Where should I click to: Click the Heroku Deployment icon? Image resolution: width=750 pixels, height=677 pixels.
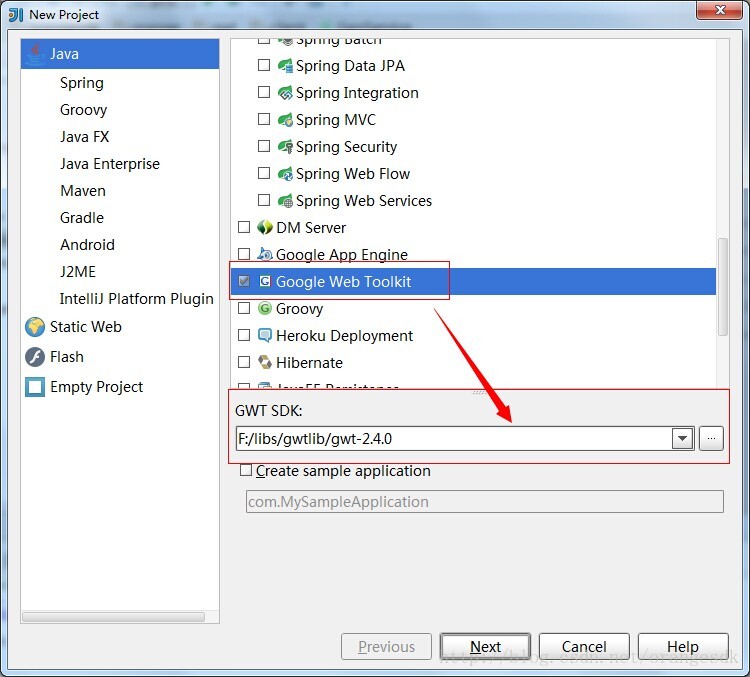coord(265,335)
